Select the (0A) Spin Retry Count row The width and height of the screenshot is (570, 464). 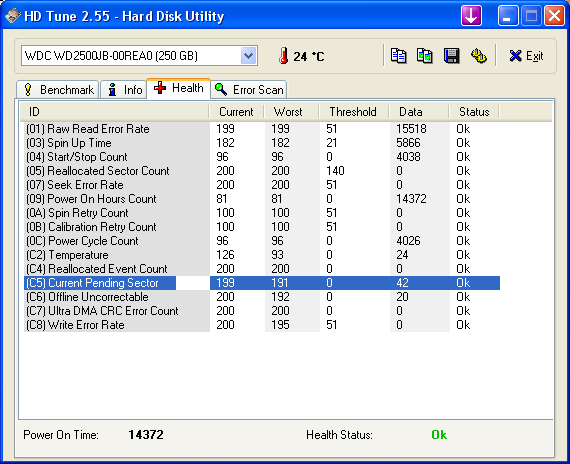[x=262, y=213]
